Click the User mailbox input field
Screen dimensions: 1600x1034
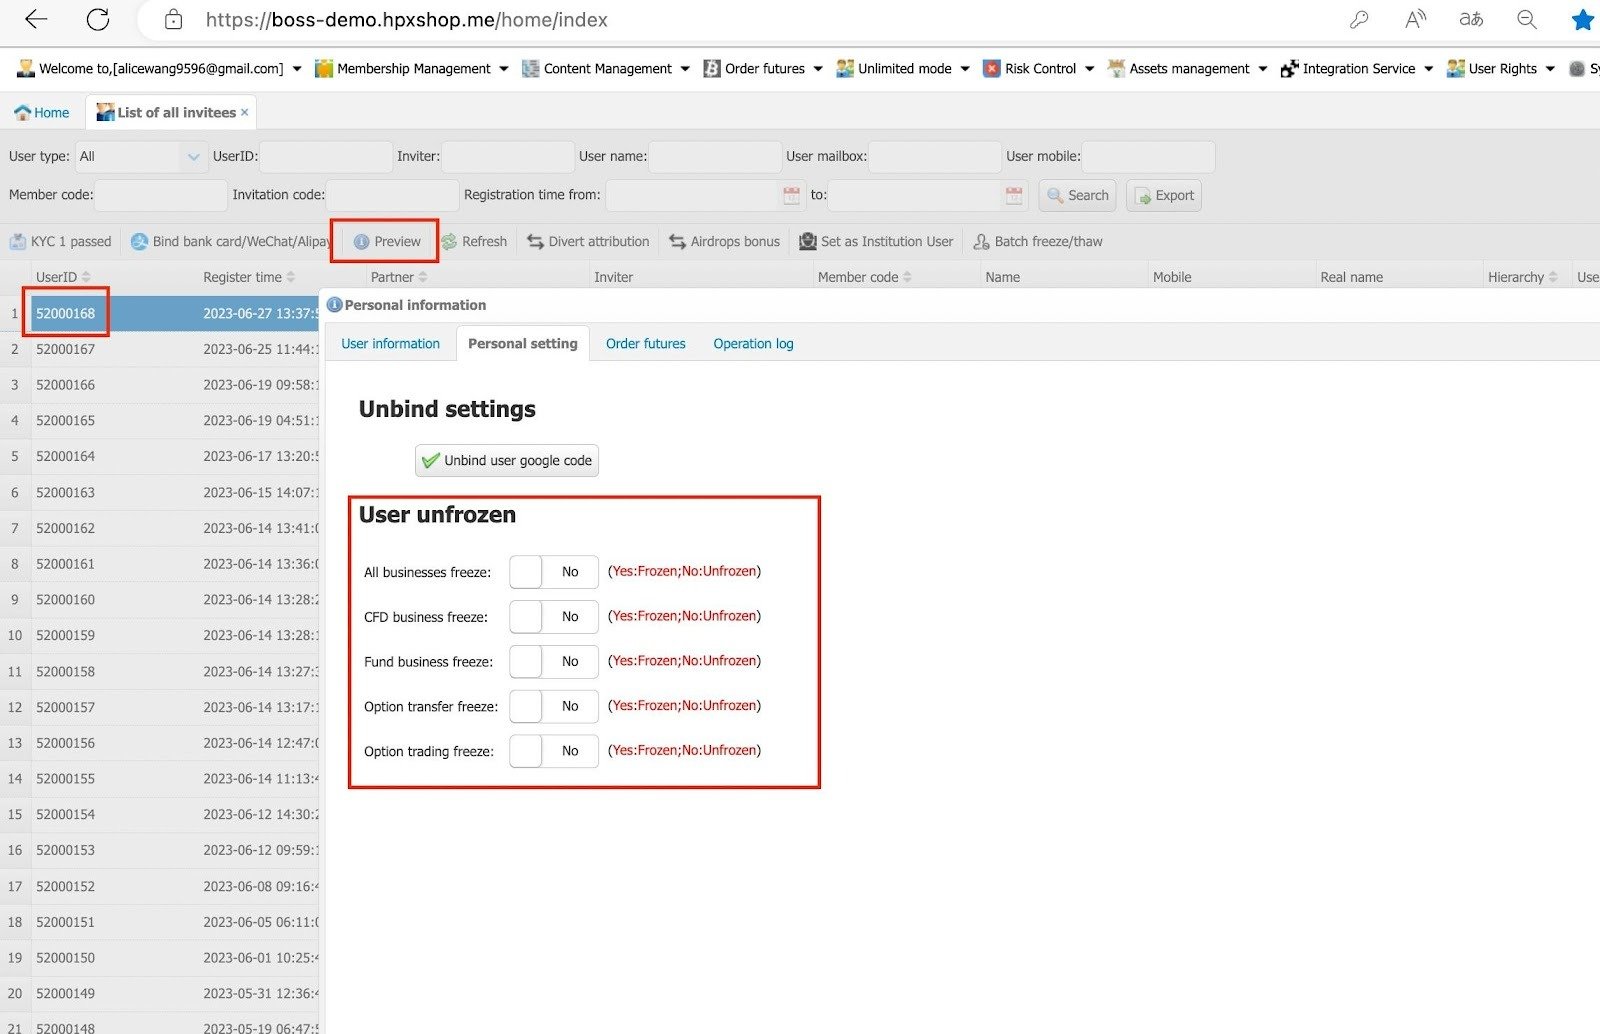point(934,157)
